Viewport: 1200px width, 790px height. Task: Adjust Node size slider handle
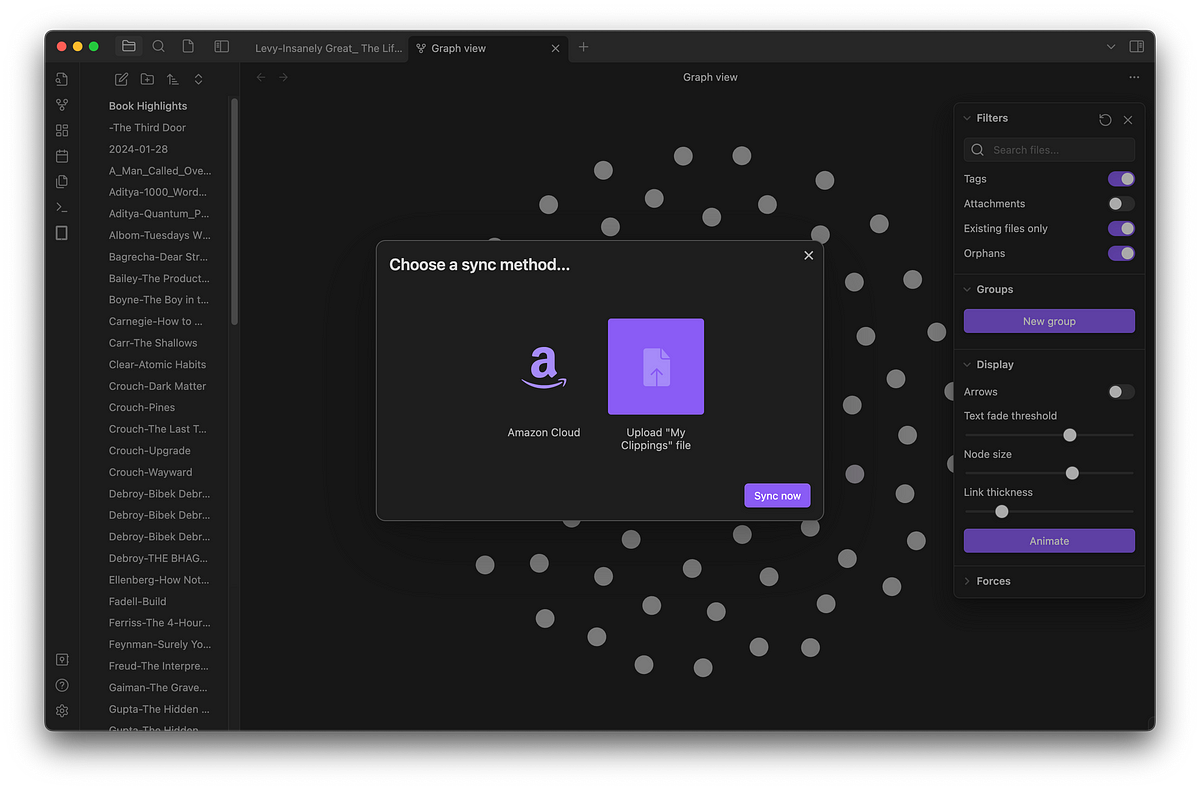point(1072,473)
